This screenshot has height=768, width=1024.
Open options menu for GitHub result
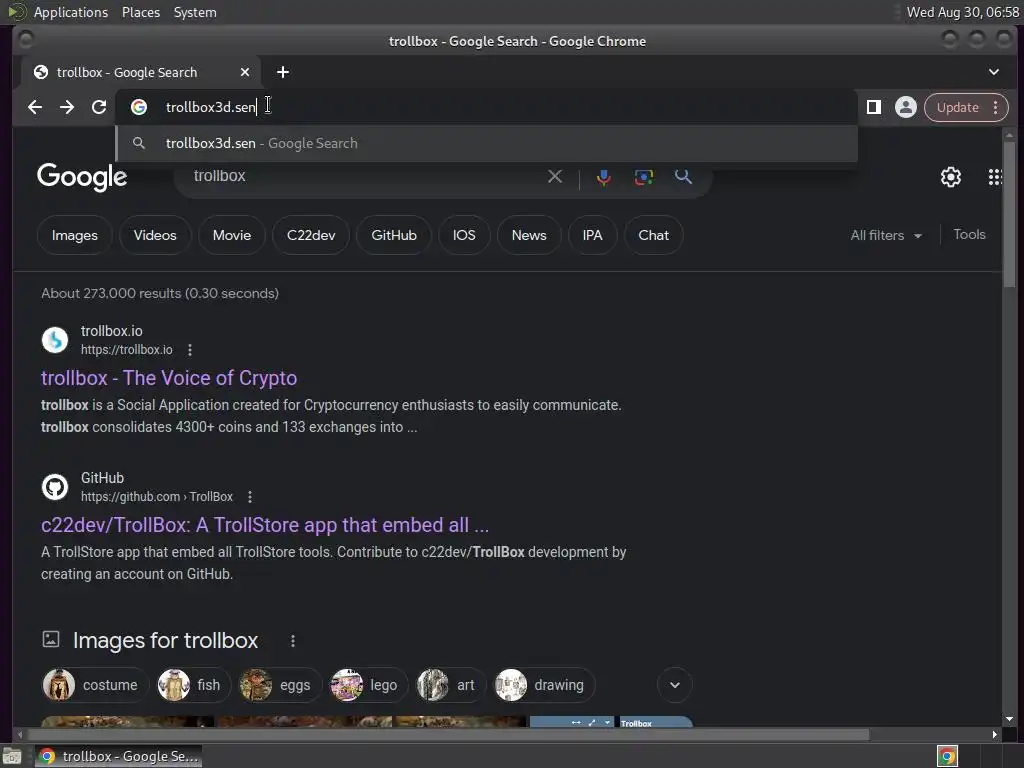tap(250, 497)
